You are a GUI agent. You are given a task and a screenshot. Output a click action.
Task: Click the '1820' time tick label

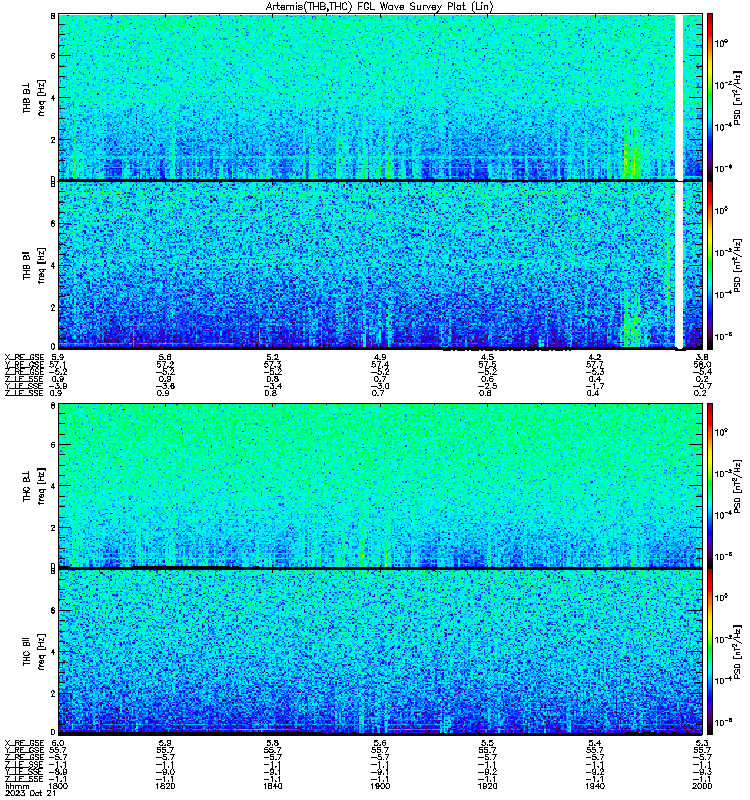pos(165,786)
